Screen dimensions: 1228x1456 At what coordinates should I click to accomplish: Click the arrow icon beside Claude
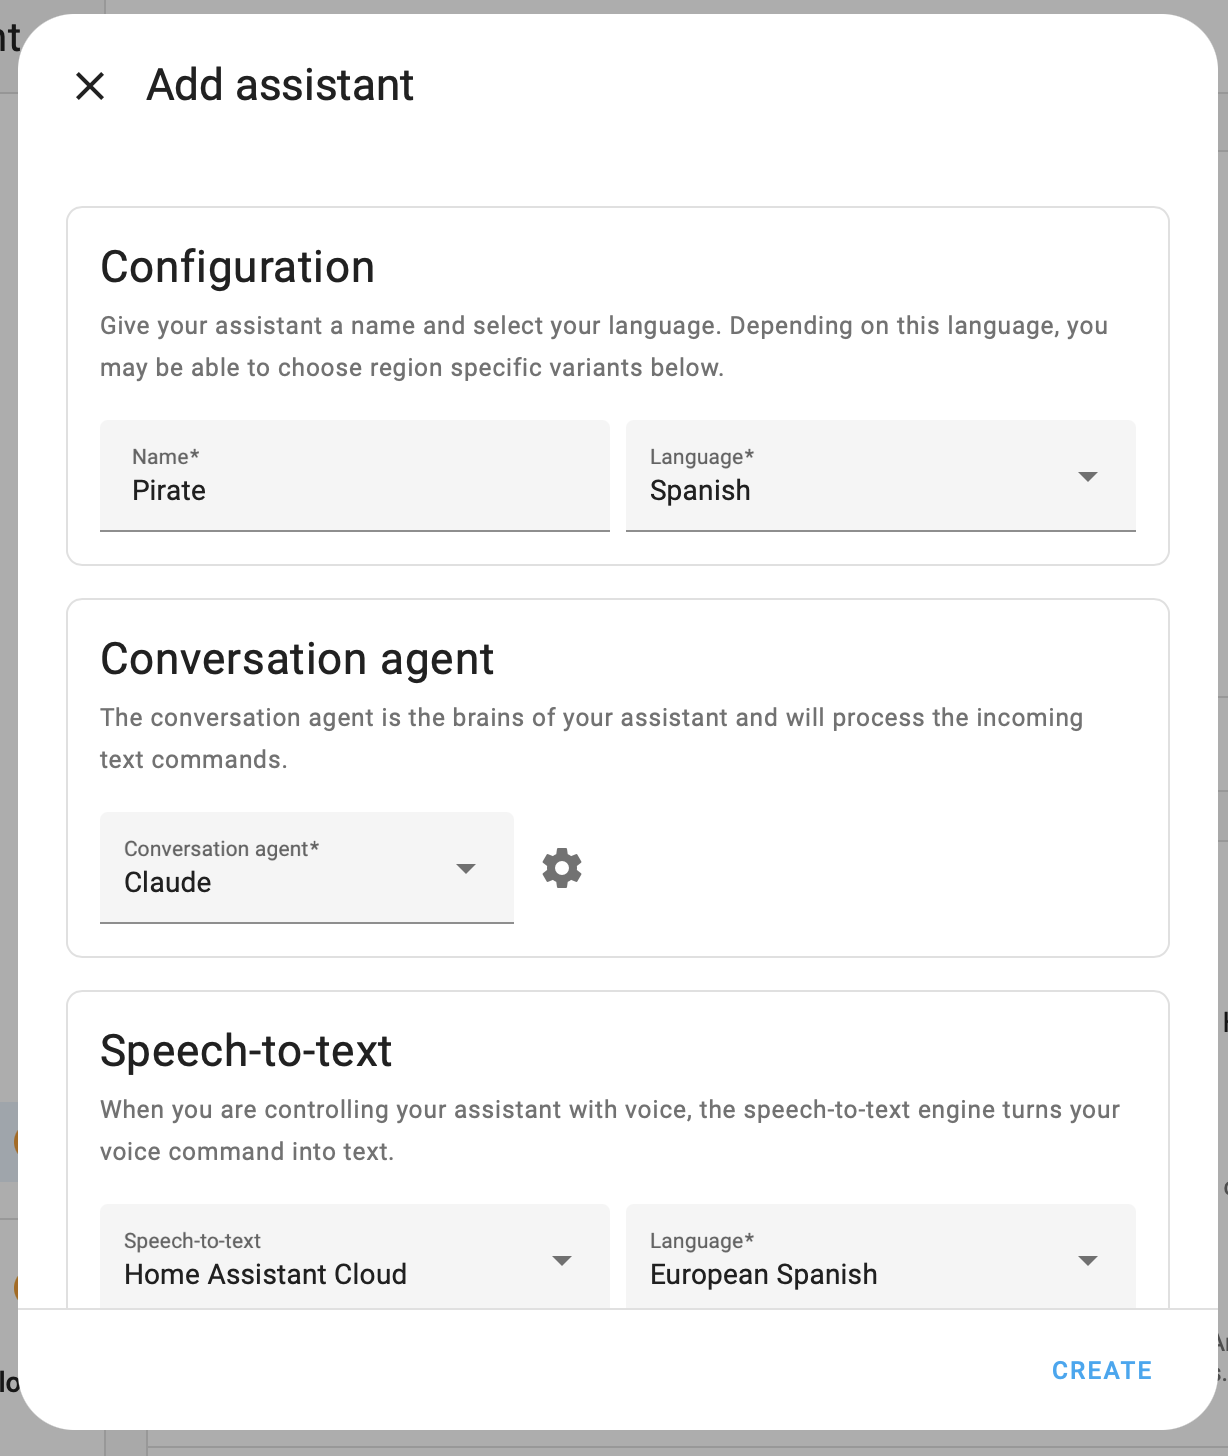pos(465,868)
